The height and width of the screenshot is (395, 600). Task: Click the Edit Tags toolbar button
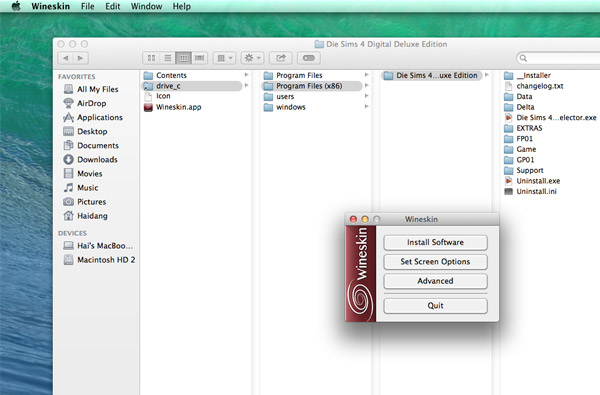pos(309,58)
